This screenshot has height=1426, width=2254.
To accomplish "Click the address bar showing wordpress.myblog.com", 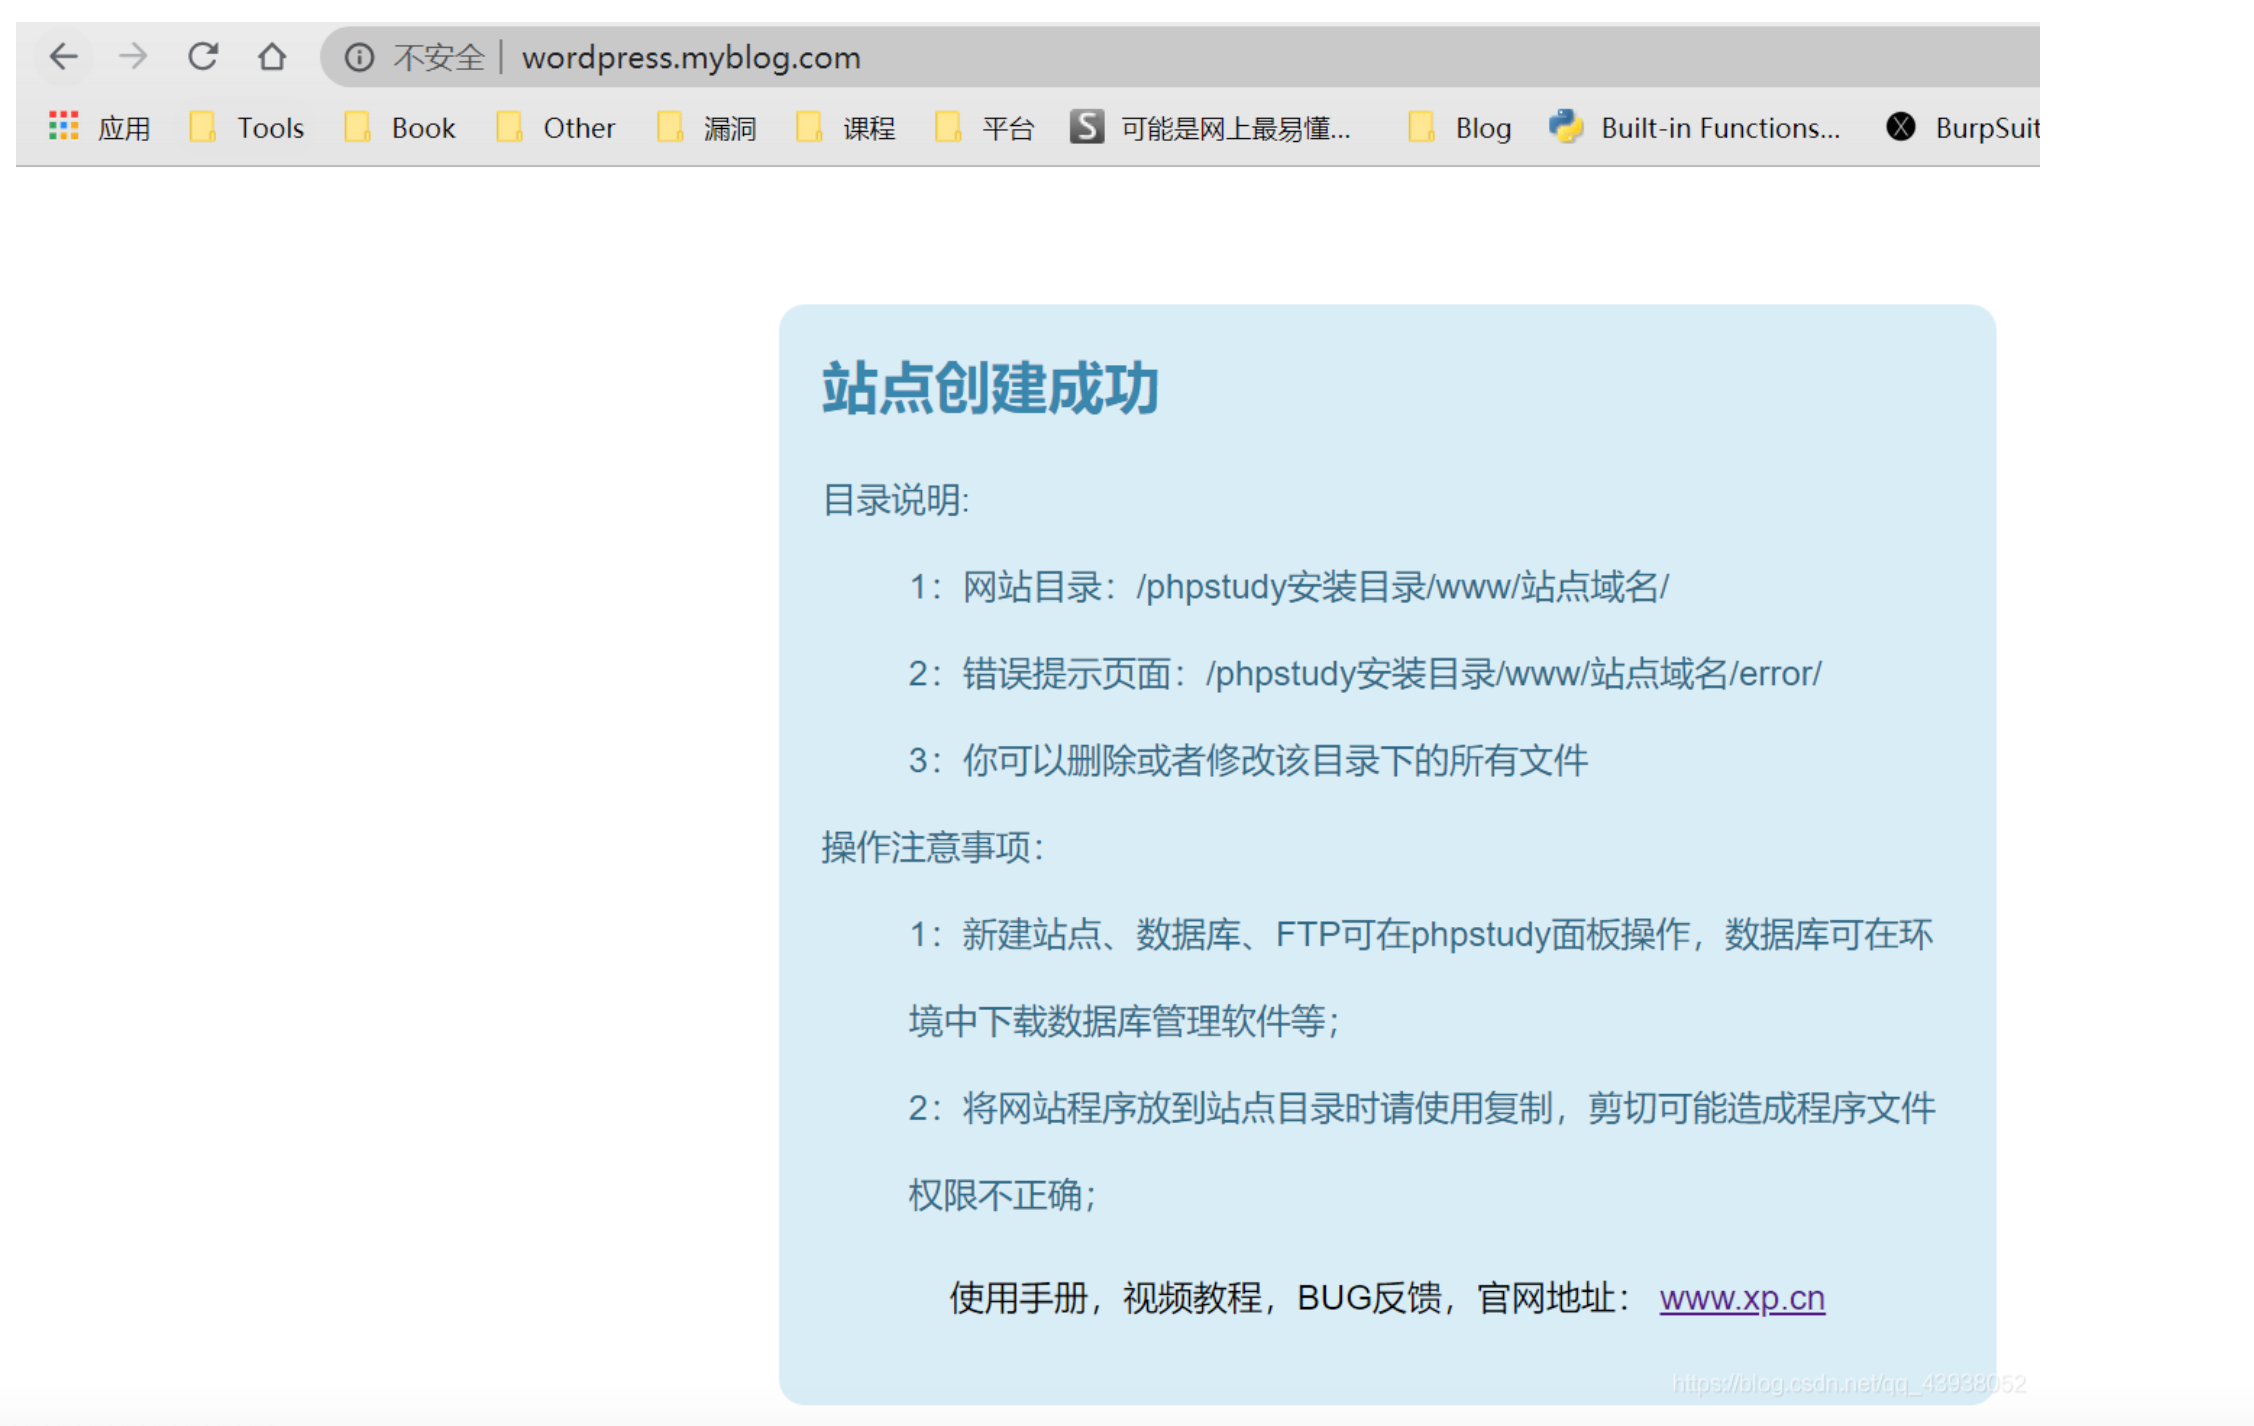I will click(1180, 58).
